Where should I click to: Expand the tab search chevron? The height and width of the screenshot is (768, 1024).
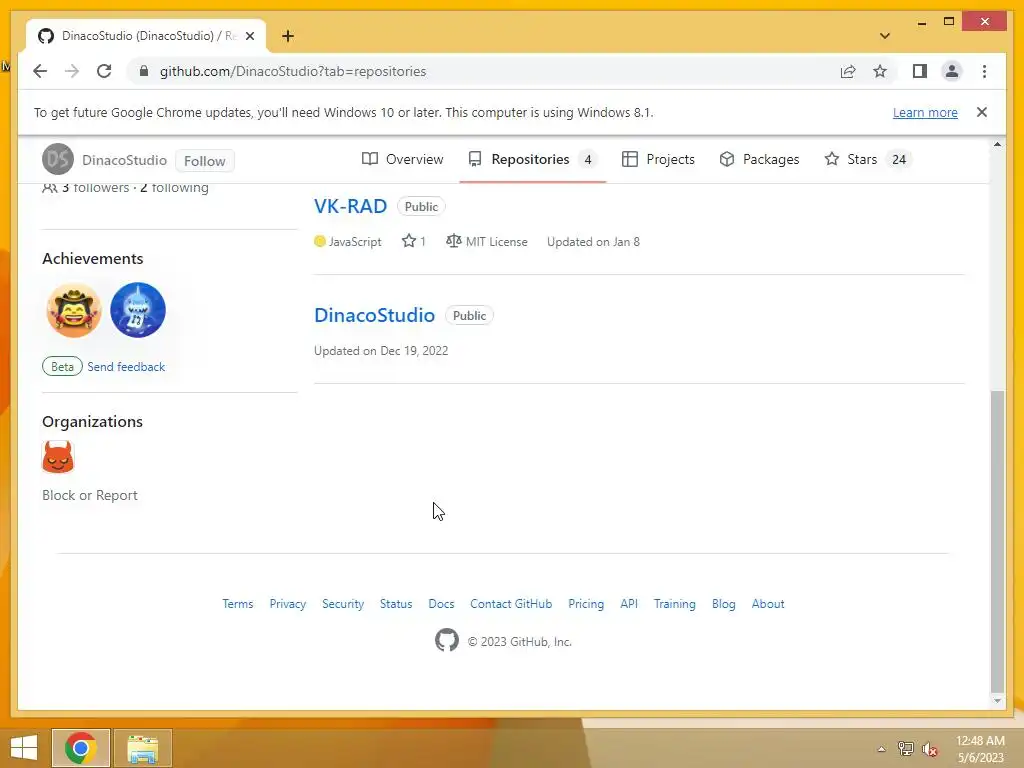[885, 36]
